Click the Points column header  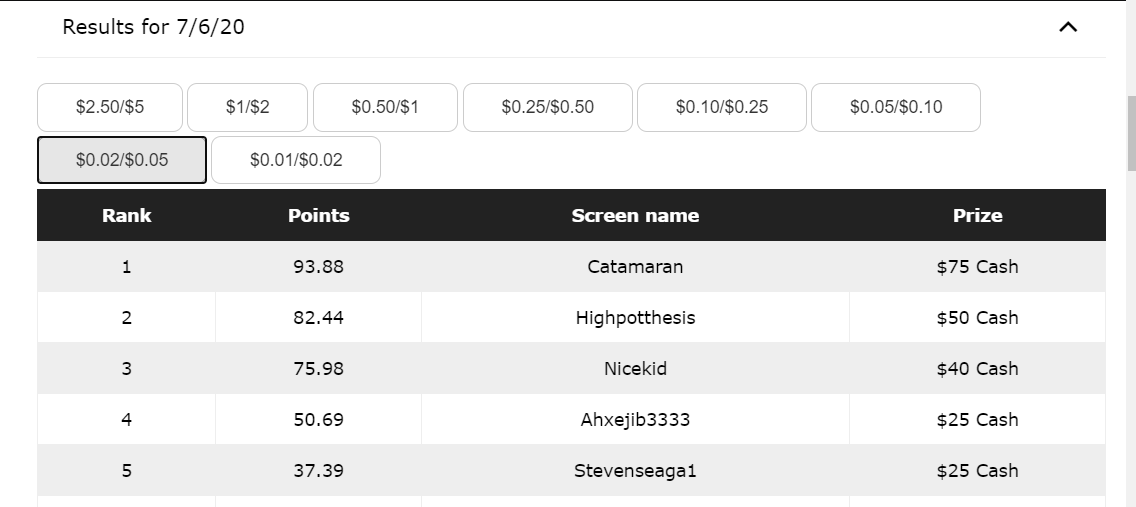point(319,215)
